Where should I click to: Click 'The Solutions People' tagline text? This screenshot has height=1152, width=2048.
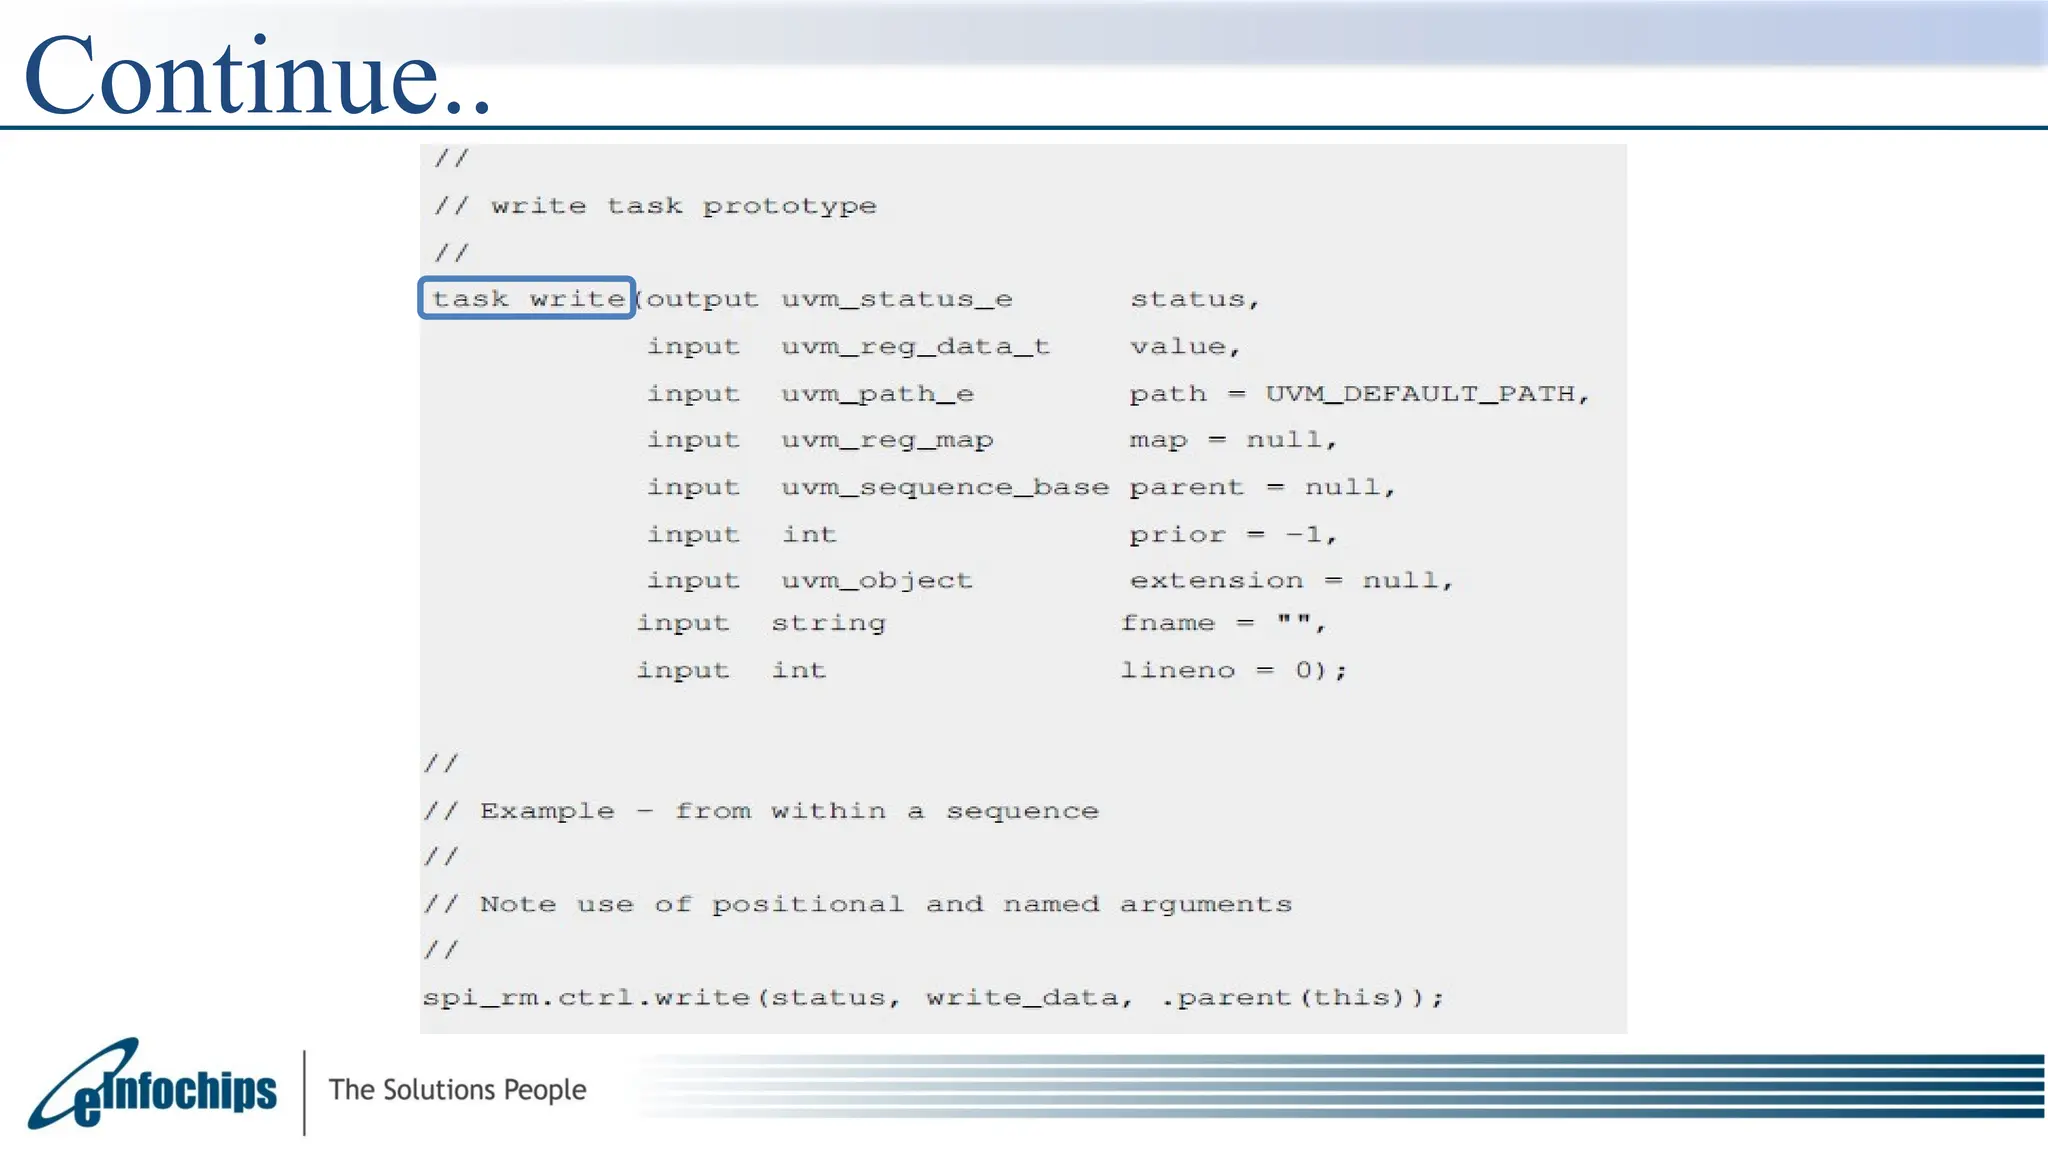click(457, 1089)
